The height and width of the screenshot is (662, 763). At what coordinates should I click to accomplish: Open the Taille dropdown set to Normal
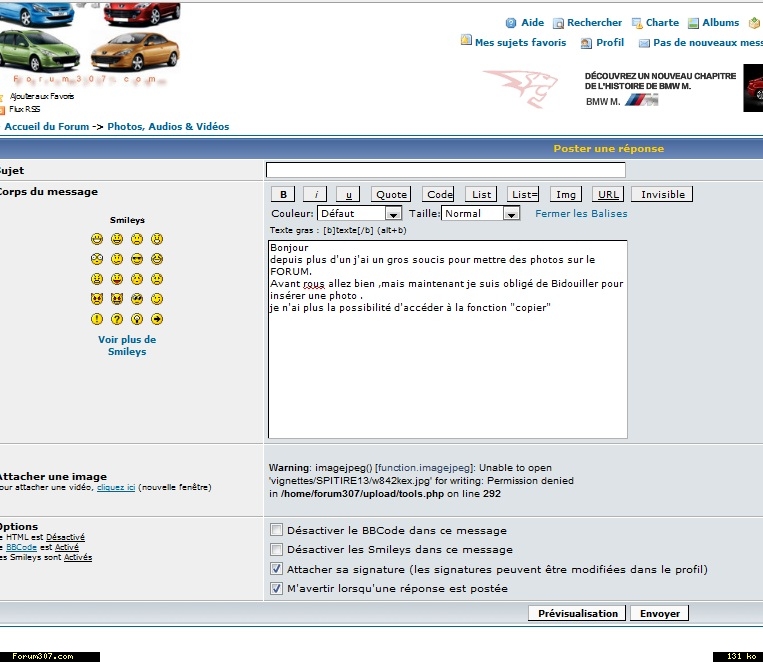tap(481, 214)
